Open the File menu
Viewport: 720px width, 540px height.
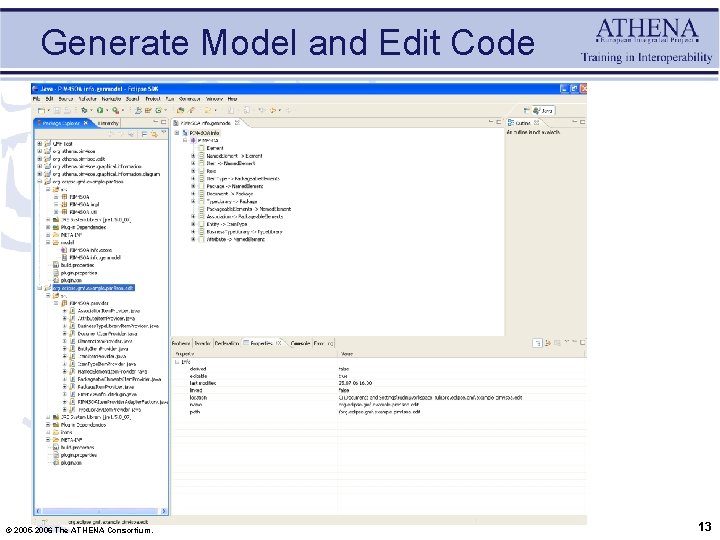click(36, 99)
